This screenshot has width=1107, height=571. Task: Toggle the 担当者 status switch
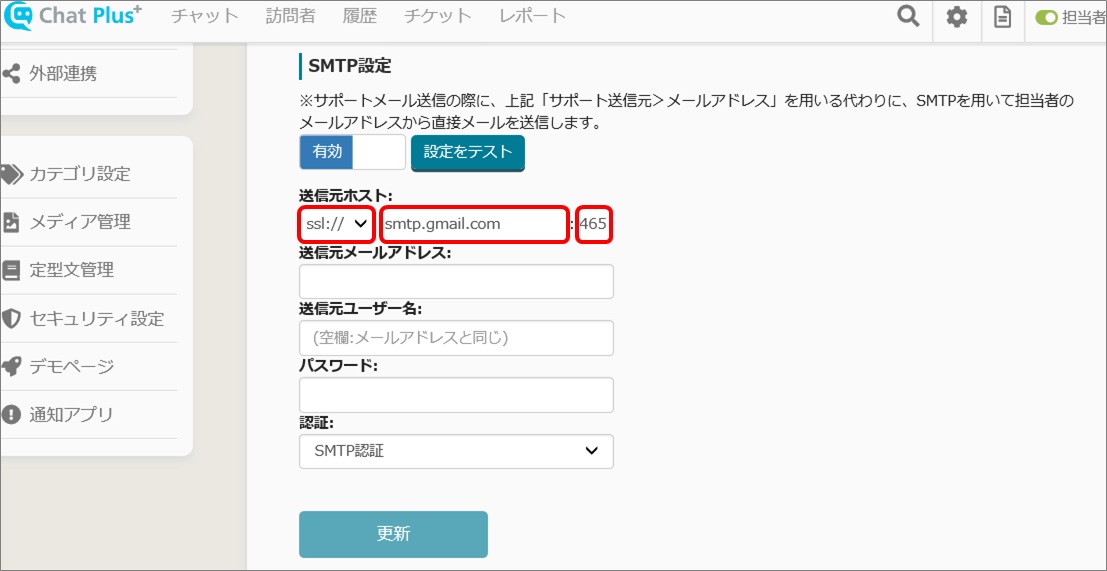click(1046, 18)
